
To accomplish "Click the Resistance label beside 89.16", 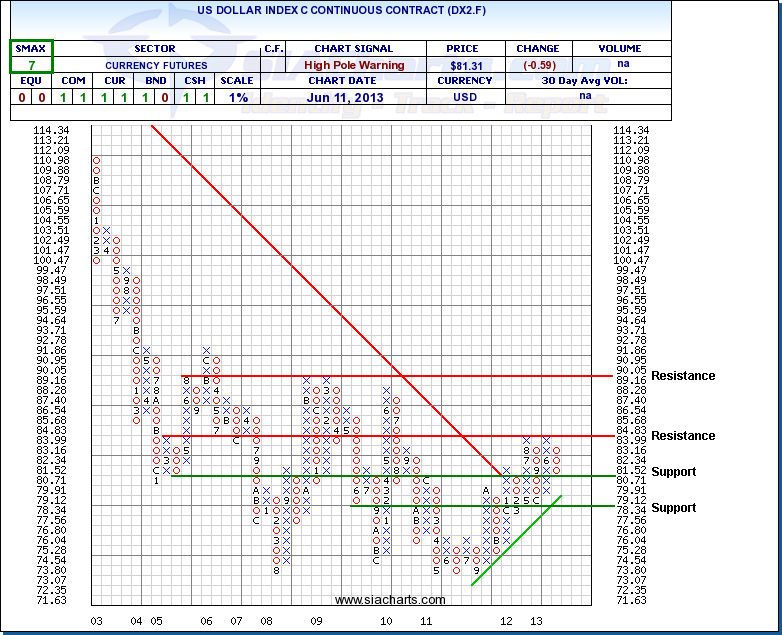I will (683, 376).
